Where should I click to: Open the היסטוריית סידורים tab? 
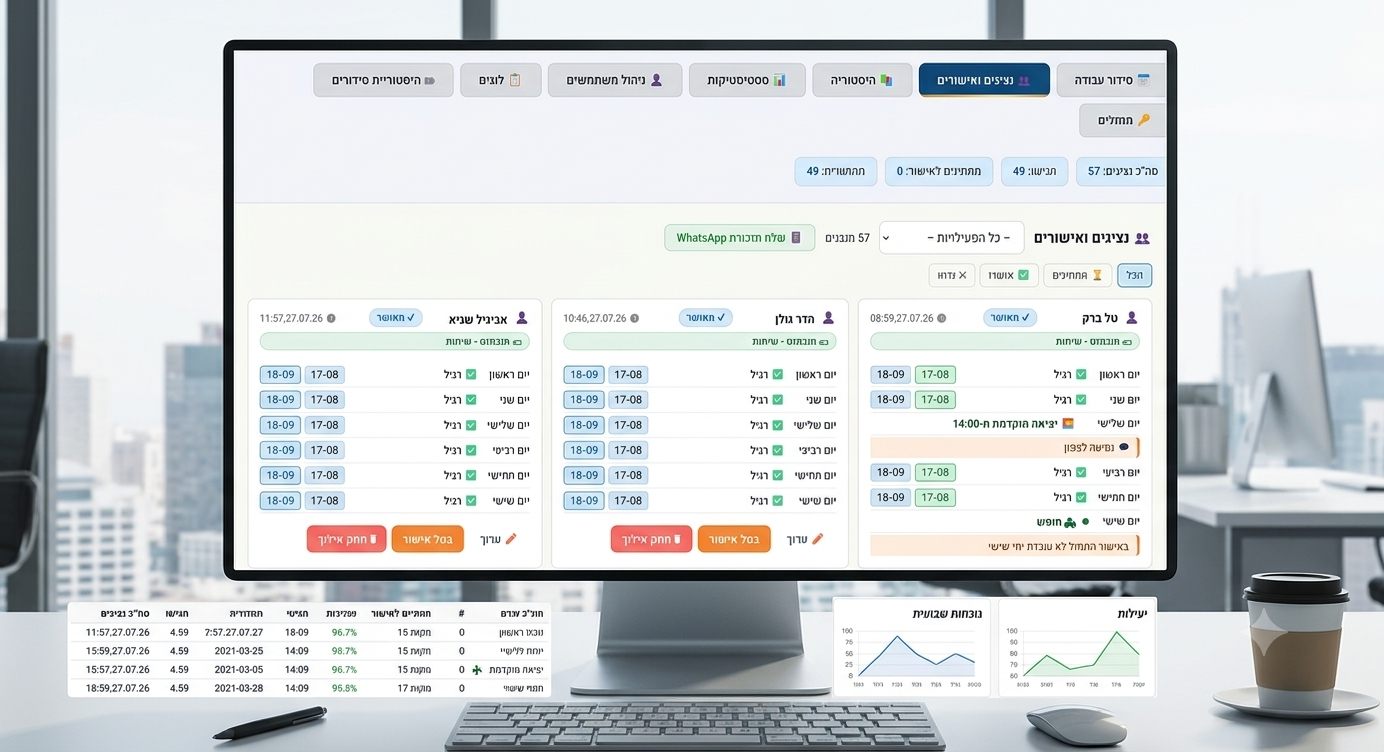(x=383, y=80)
